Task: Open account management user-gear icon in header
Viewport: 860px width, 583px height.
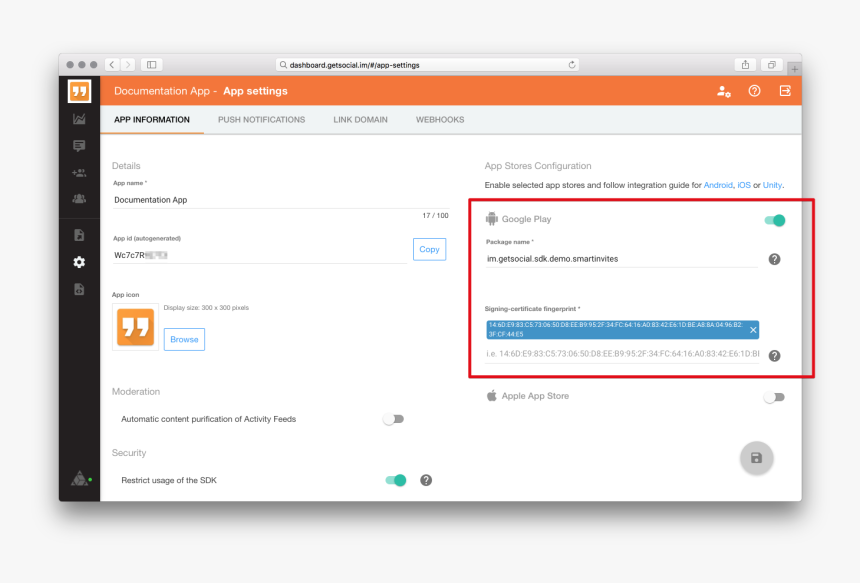Action: pos(723,91)
